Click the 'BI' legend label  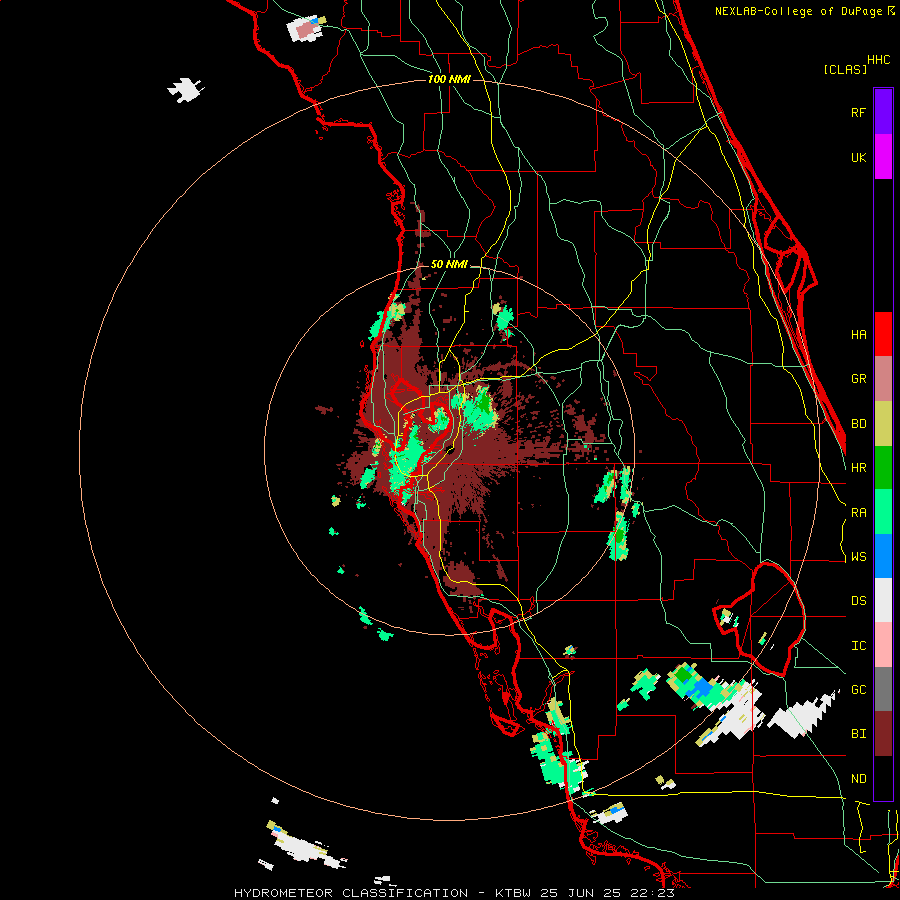tap(858, 734)
